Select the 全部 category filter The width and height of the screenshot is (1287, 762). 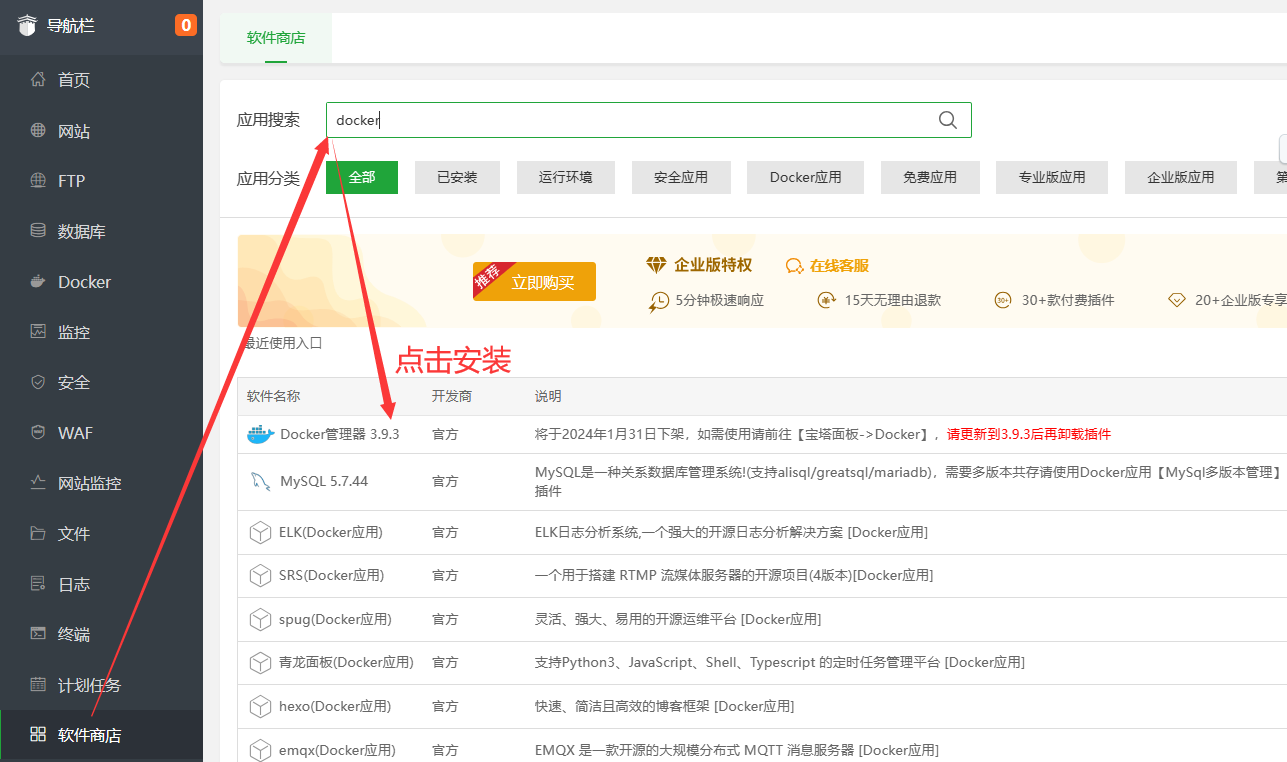[x=362, y=177]
